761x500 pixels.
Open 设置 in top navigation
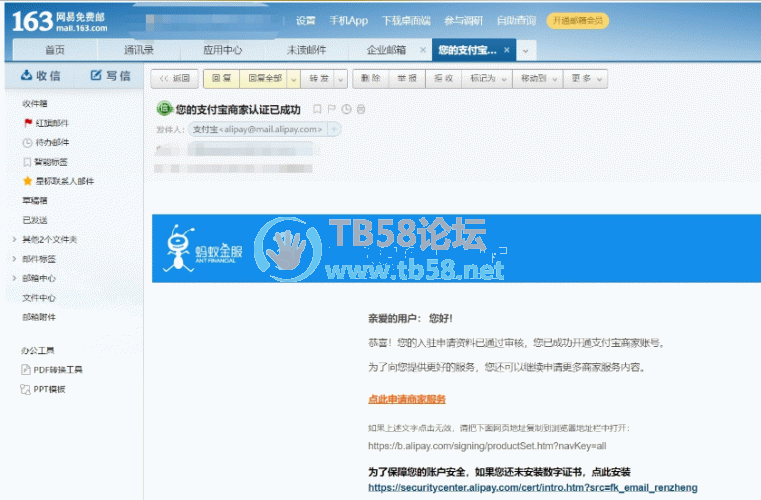tap(306, 21)
